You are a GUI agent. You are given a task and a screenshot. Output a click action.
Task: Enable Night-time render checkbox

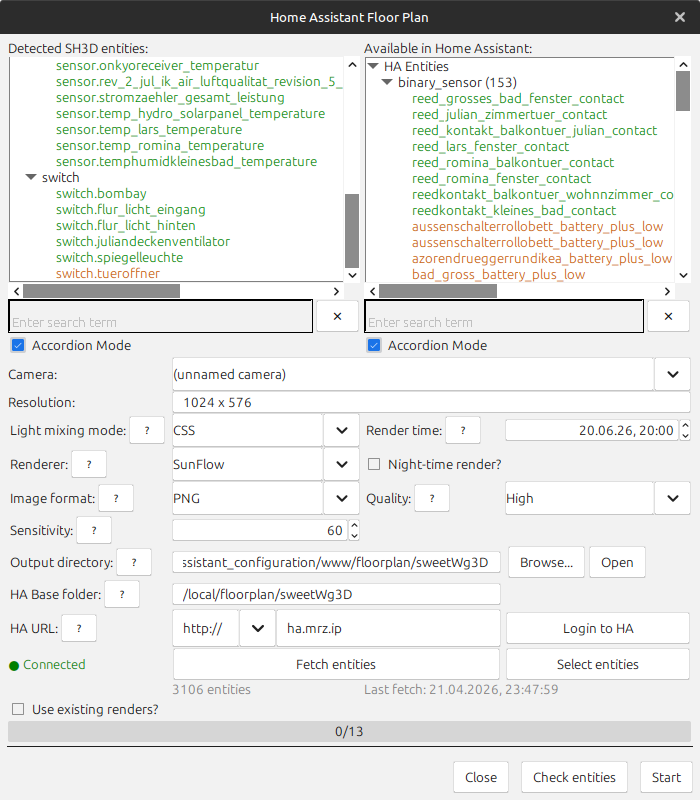(x=374, y=464)
